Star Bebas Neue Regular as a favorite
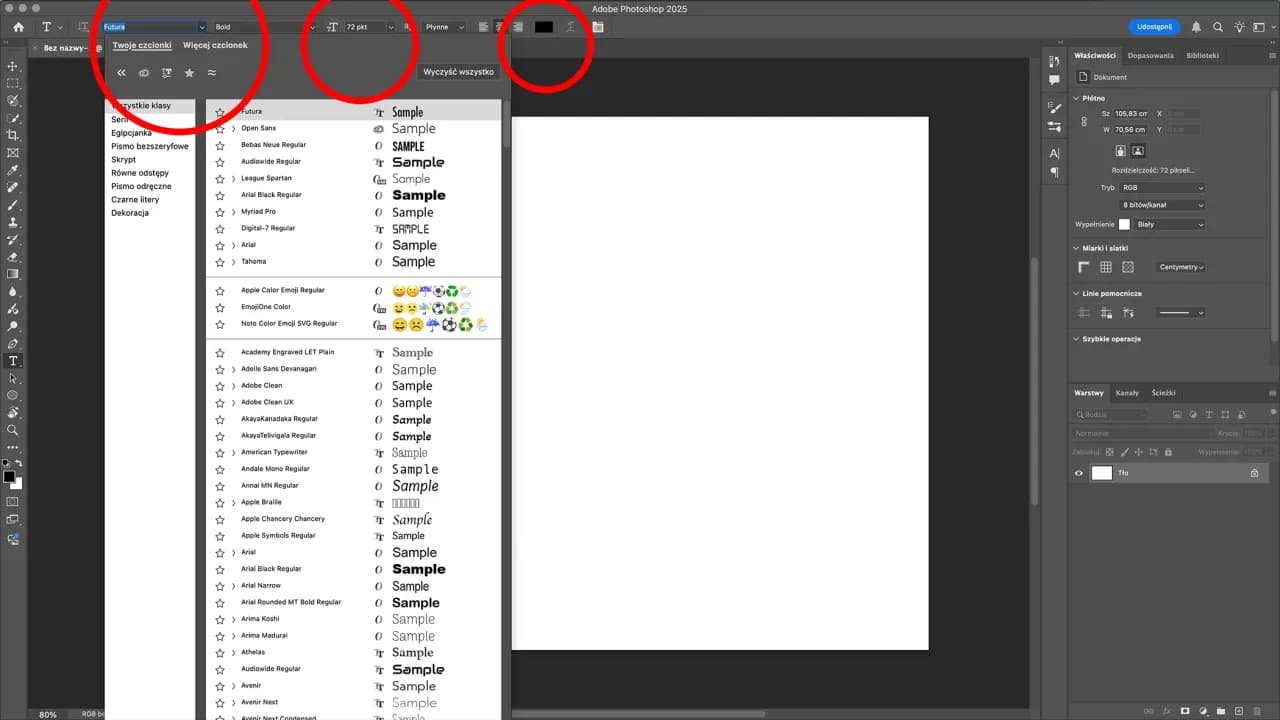Image resolution: width=1280 pixels, height=720 pixels. pyautogui.click(x=220, y=144)
